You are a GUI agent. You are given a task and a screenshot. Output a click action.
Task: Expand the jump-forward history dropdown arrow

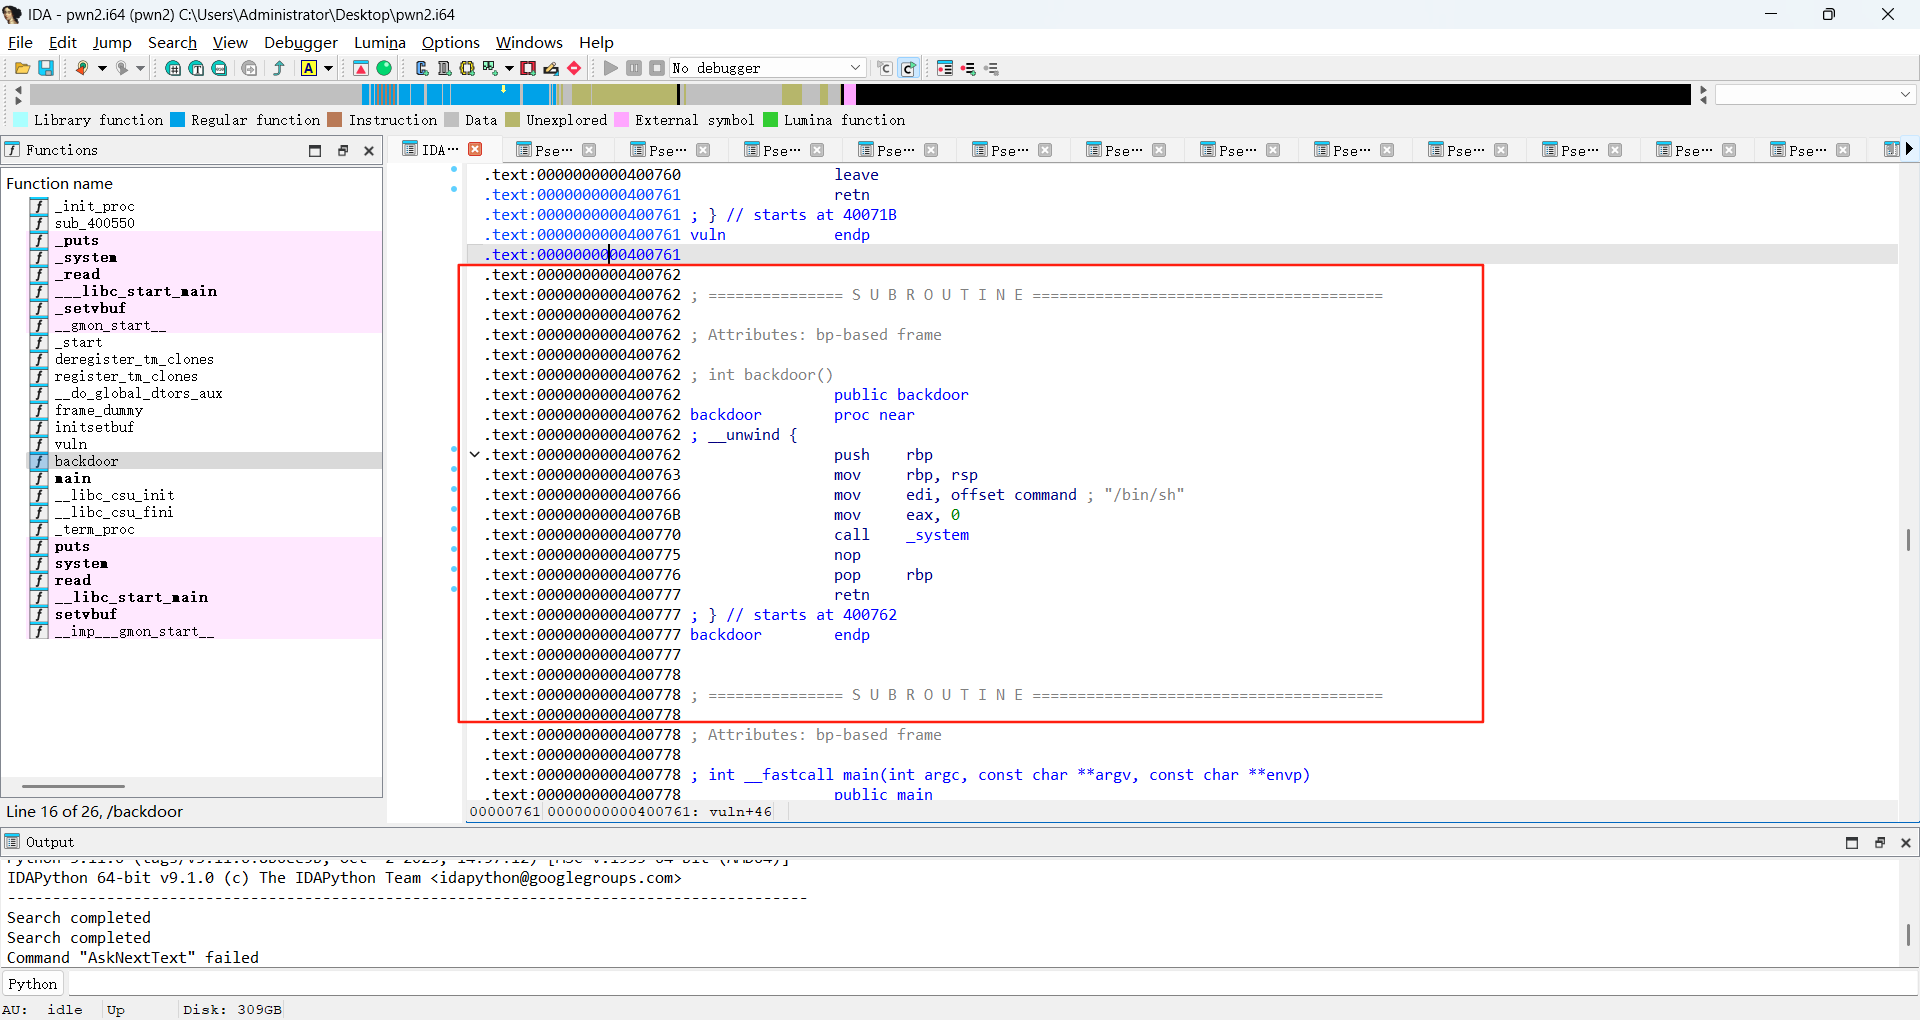click(141, 68)
